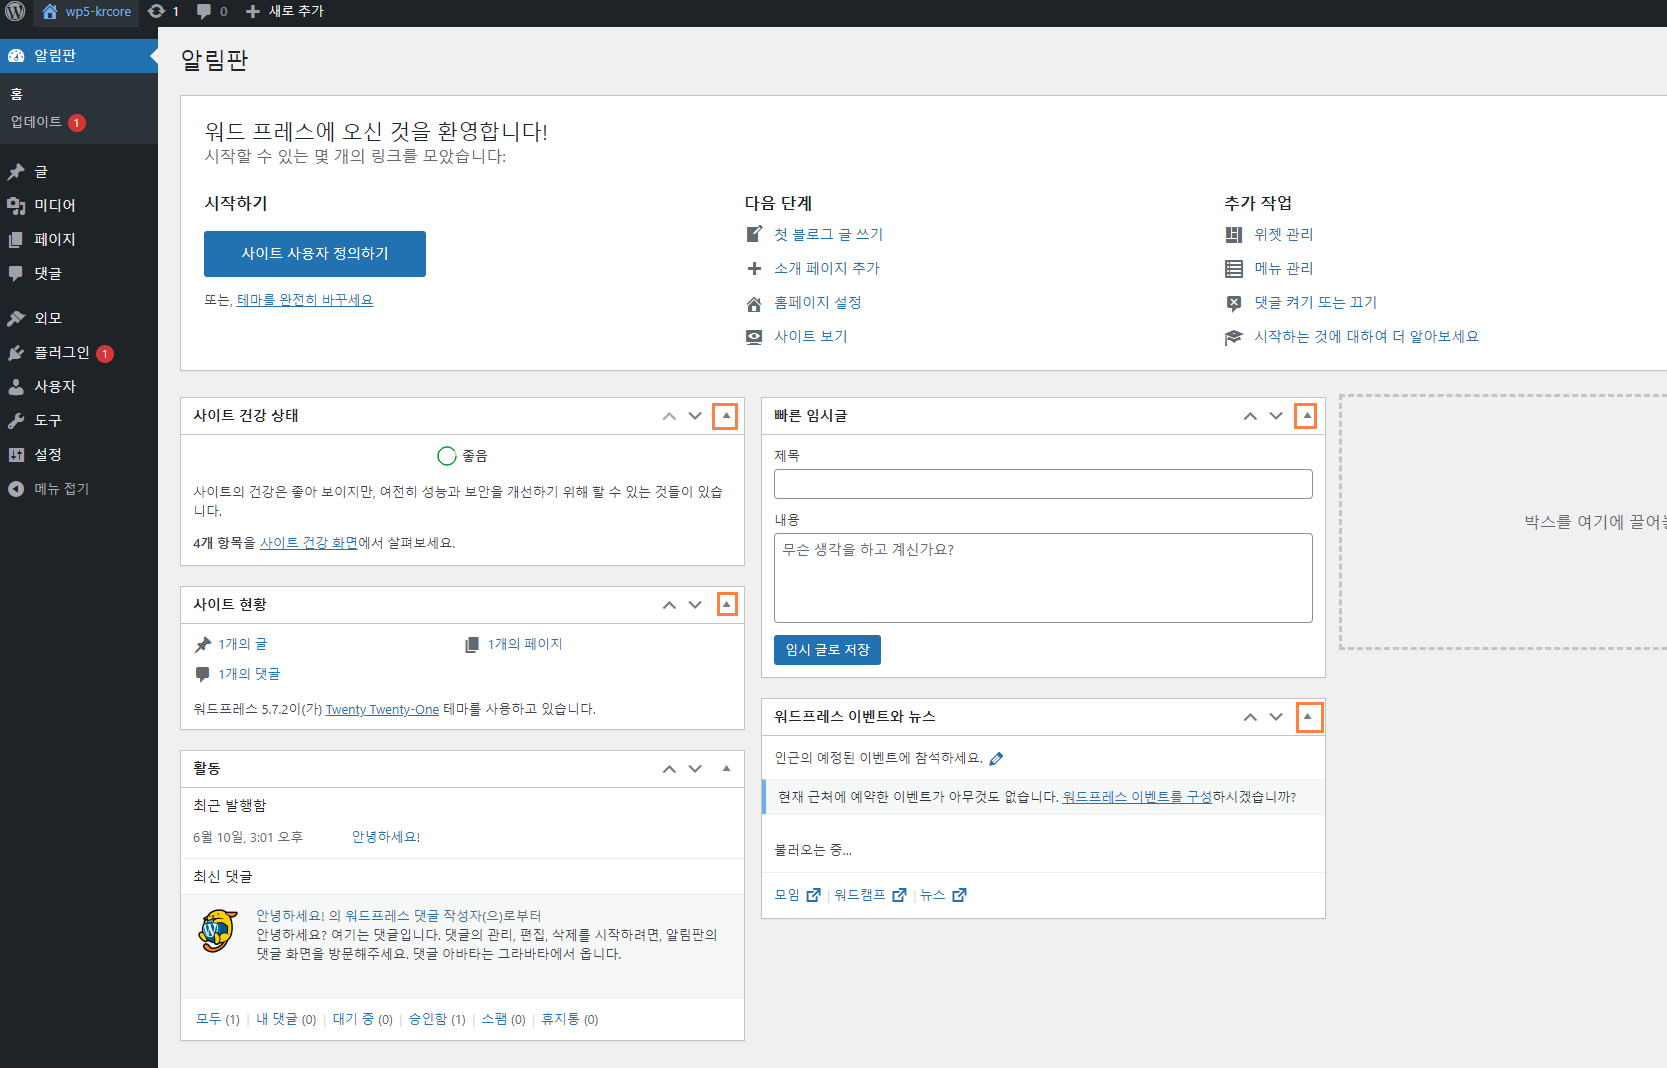The image size is (1667, 1068).
Task: Click 임시 글로 저장 button
Action: pyautogui.click(x=827, y=650)
